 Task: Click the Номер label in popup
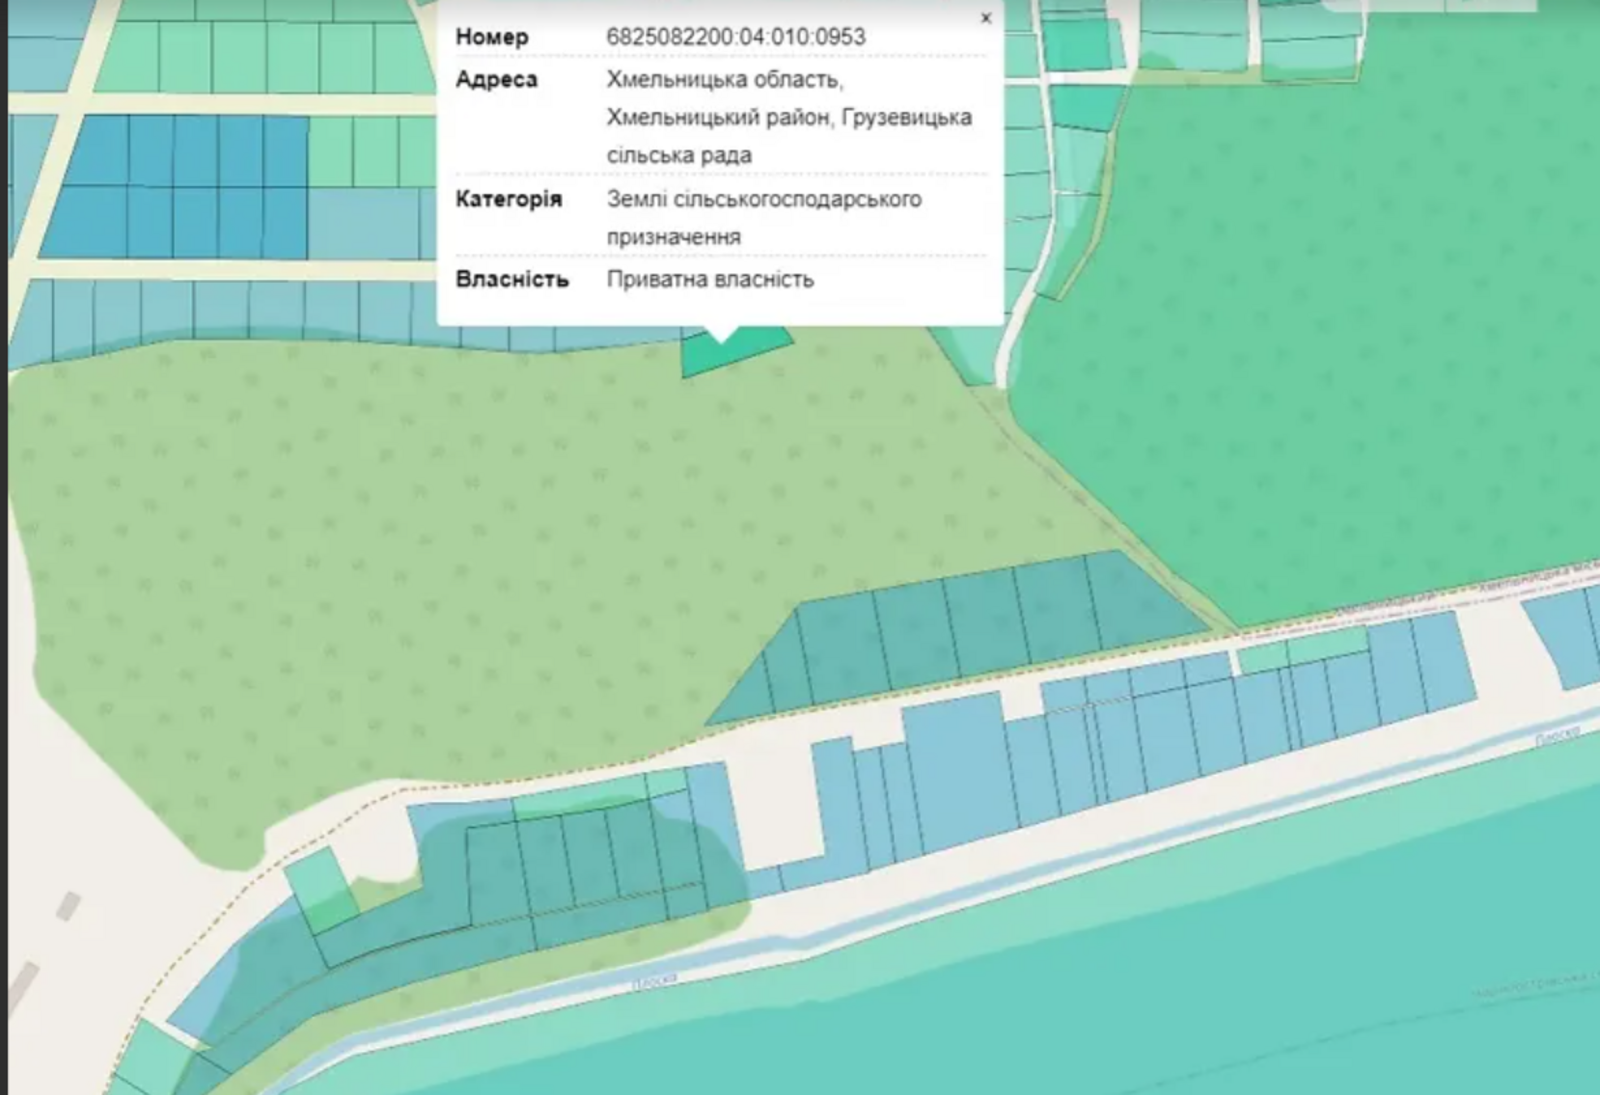point(491,37)
